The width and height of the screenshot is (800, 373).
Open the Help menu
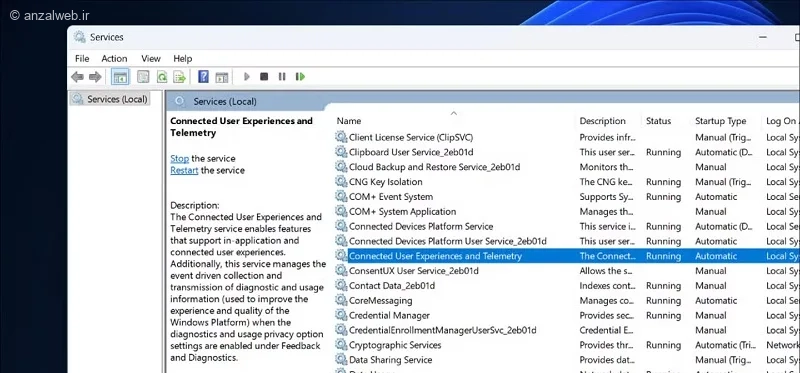point(183,58)
